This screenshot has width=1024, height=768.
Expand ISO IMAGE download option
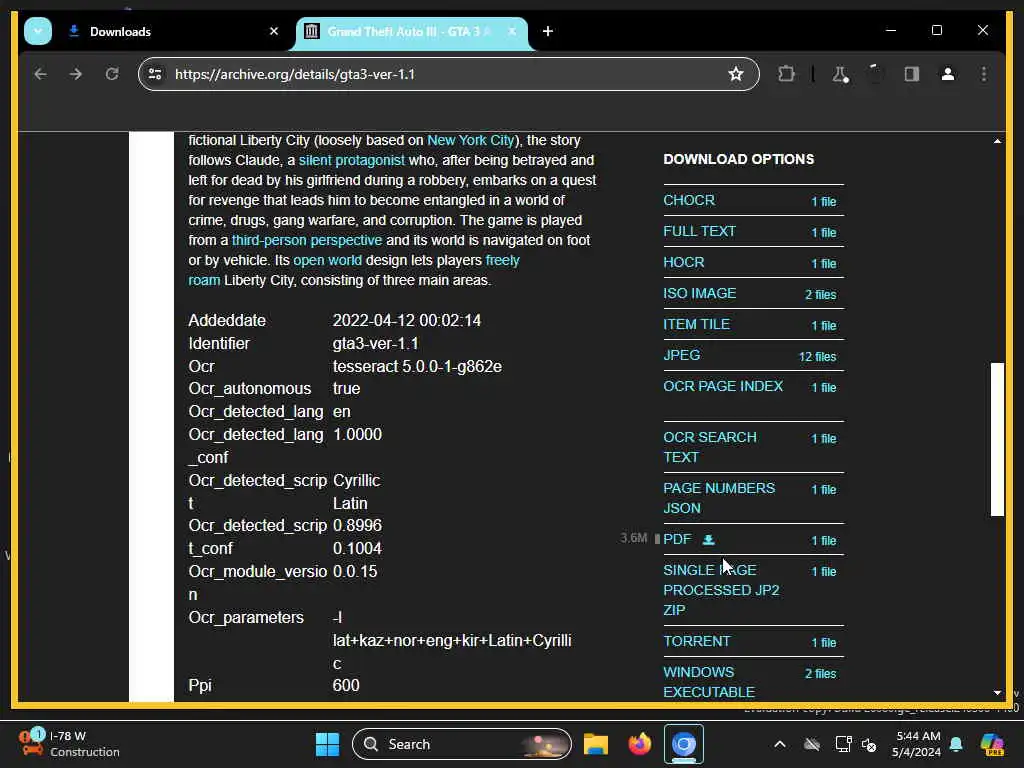(x=699, y=293)
